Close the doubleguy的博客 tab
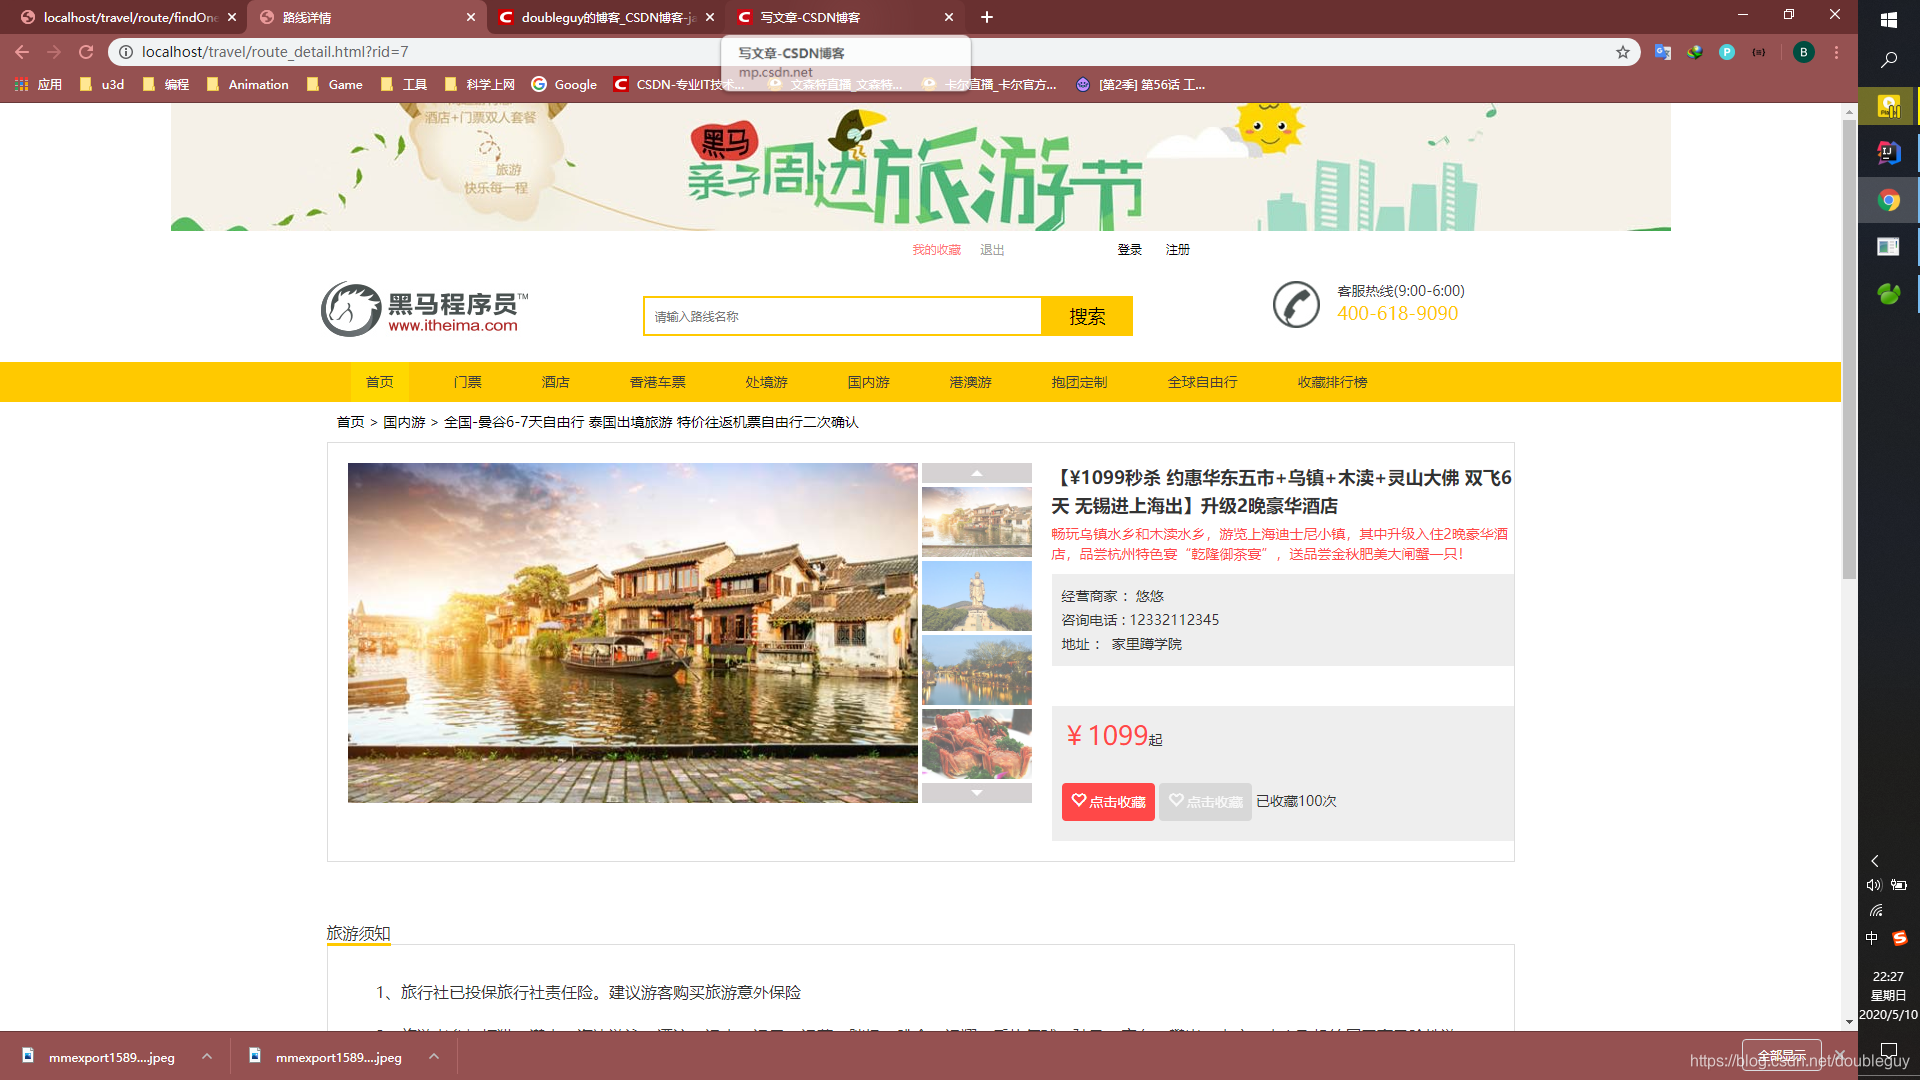The width and height of the screenshot is (1920, 1080). [x=710, y=17]
